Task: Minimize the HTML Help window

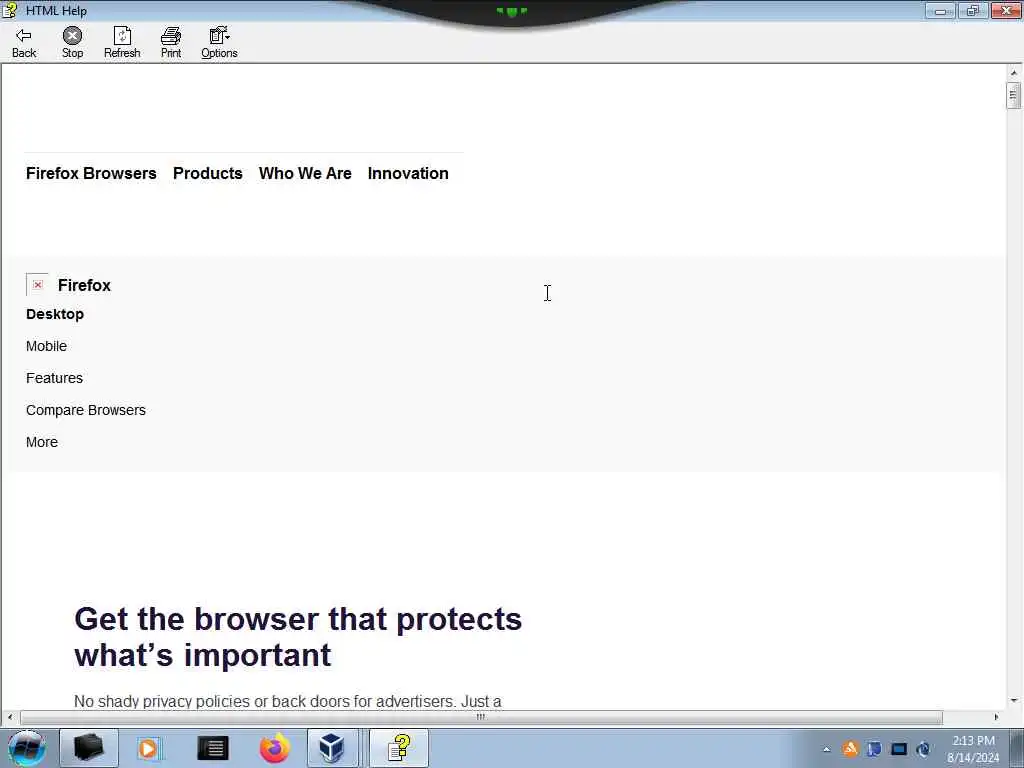Action: click(x=940, y=10)
